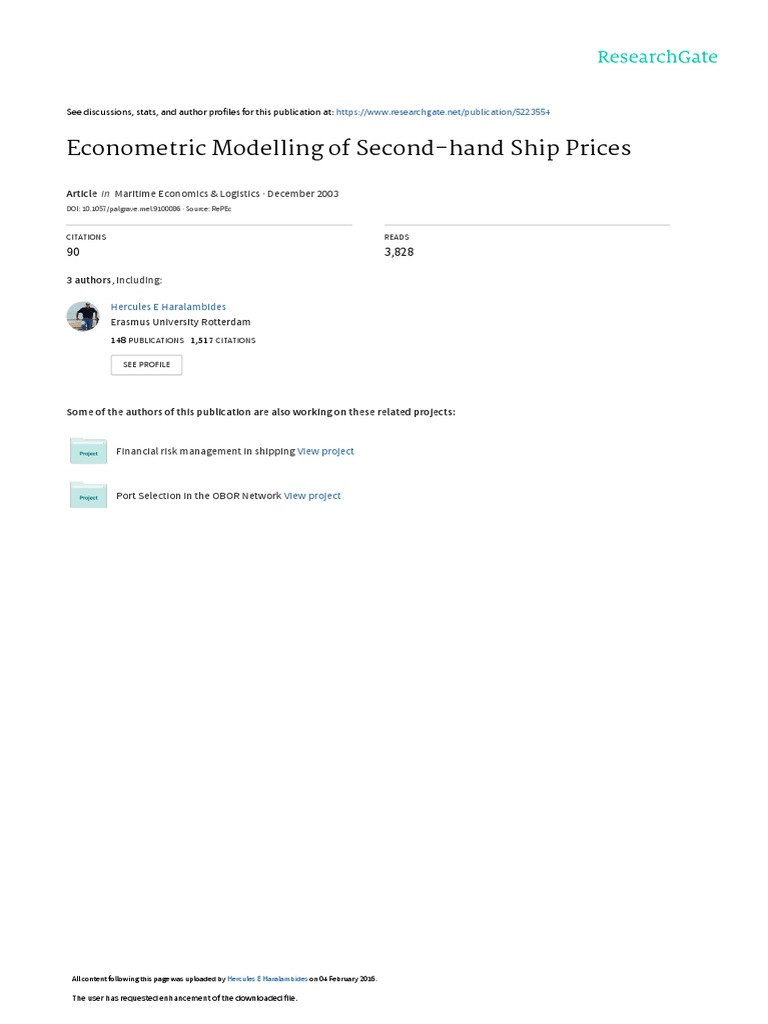This screenshot has height=1024, width=768.
Task: Click the Financial risk management in shipping title
Action: click(205, 451)
